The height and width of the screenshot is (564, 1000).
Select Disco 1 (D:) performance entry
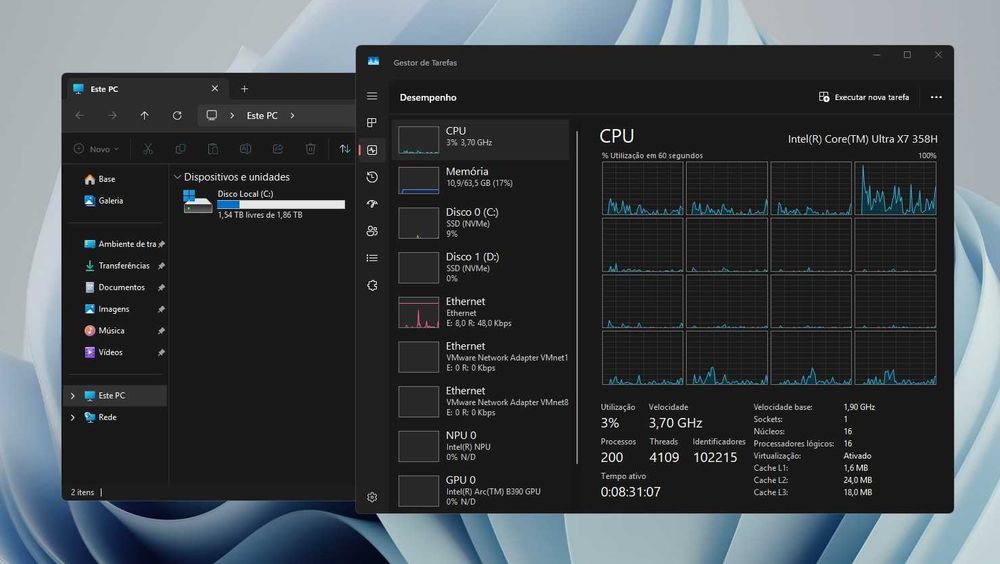480,267
